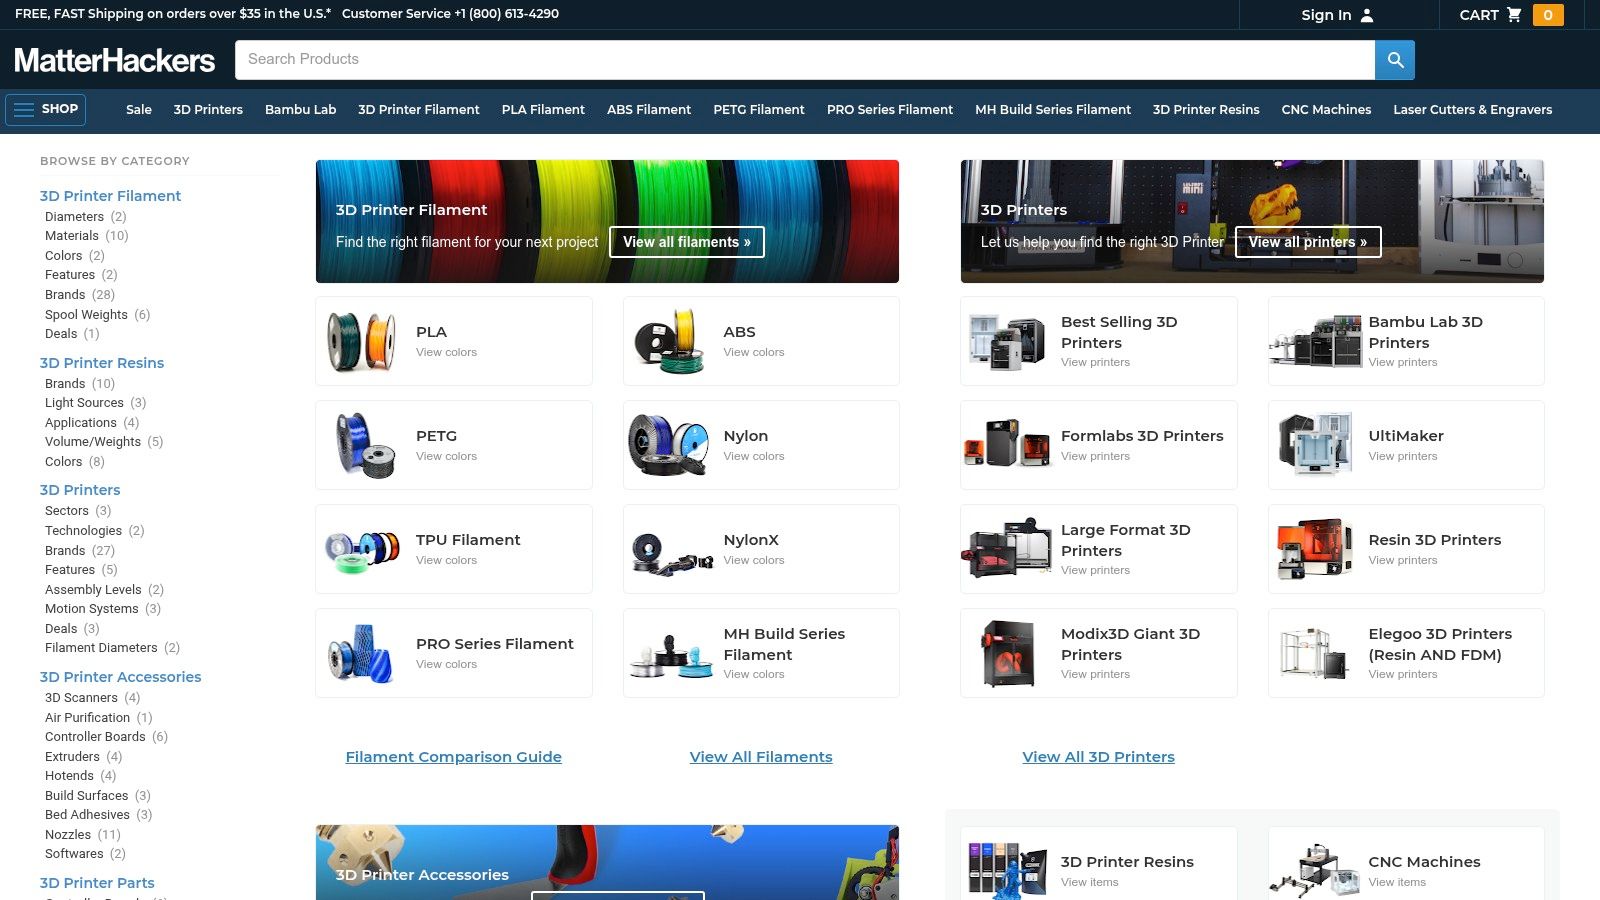Open the SHOP hamburger menu
This screenshot has height=900, width=1600.
46,109
